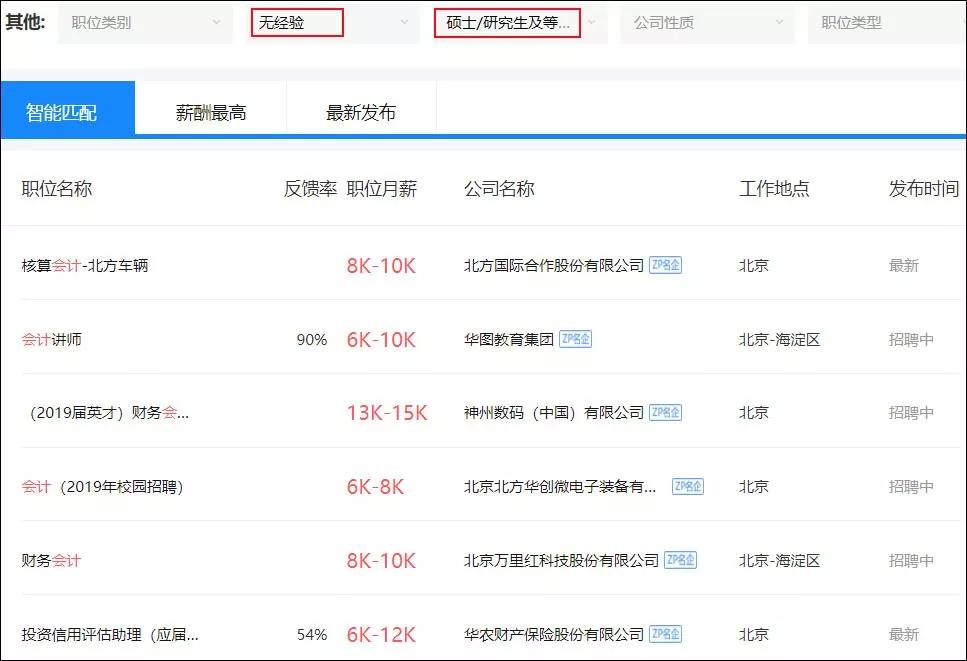The width and height of the screenshot is (967, 661).
Task: Visit 神州数码（中国）有限公司 company page
Action: coord(554,413)
